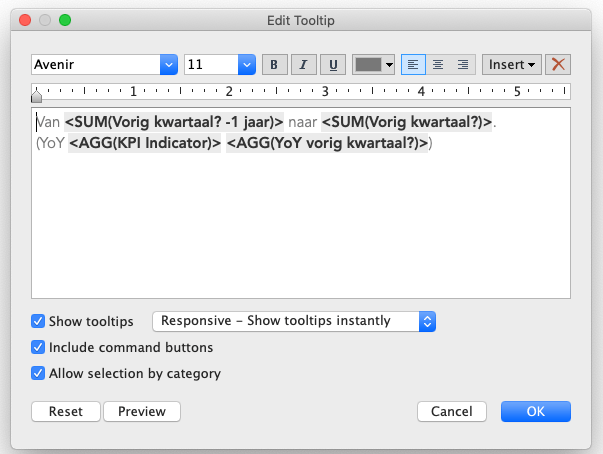Disable Allow selection by category
This screenshot has width=603, height=454.
[38, 374]
